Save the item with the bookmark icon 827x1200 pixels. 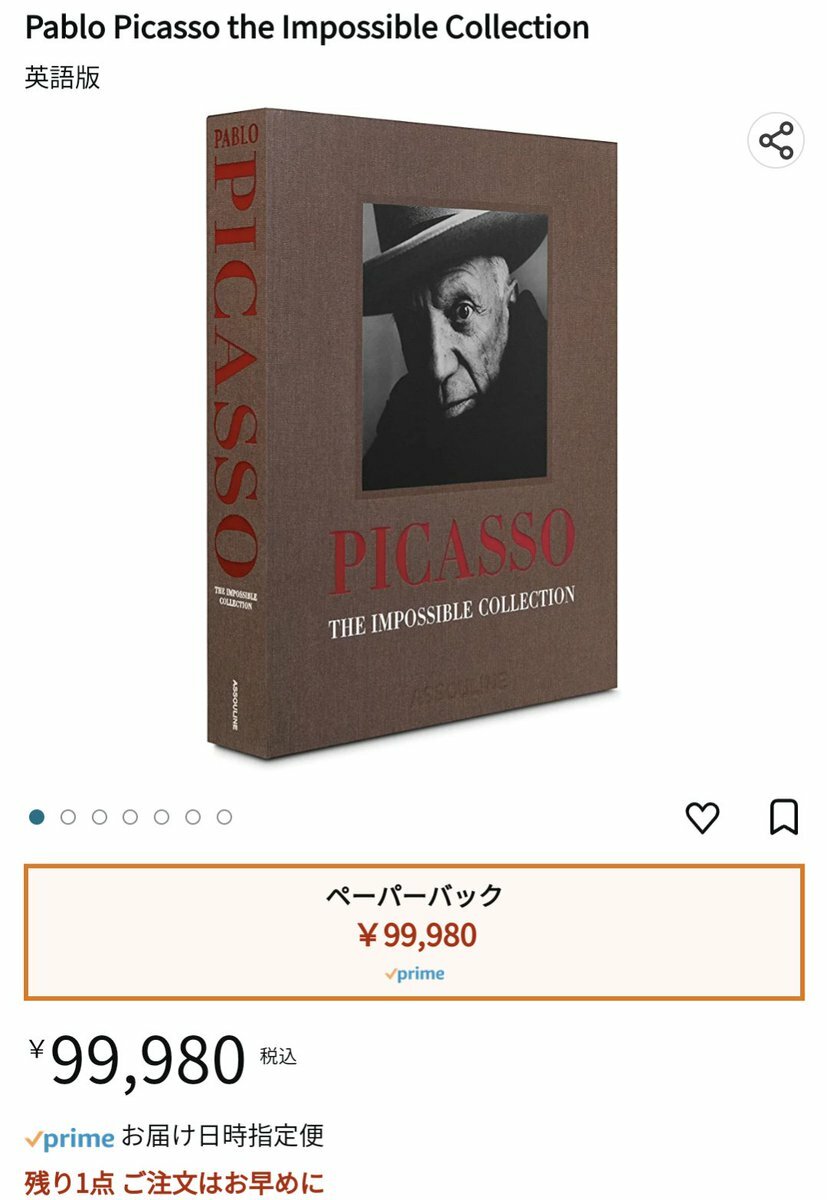tap(784, 817)
